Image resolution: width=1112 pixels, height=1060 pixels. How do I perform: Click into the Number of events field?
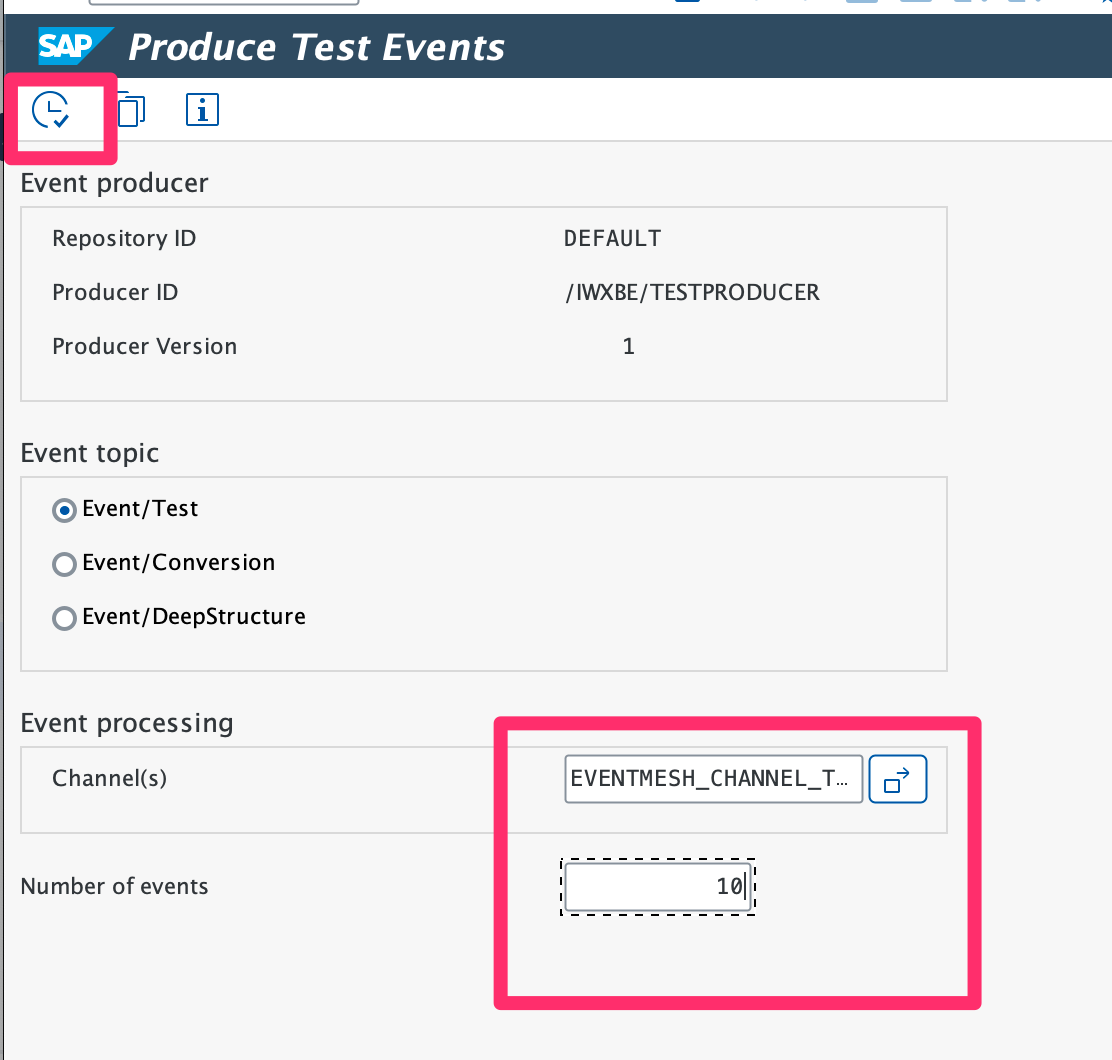pos(656,887)
